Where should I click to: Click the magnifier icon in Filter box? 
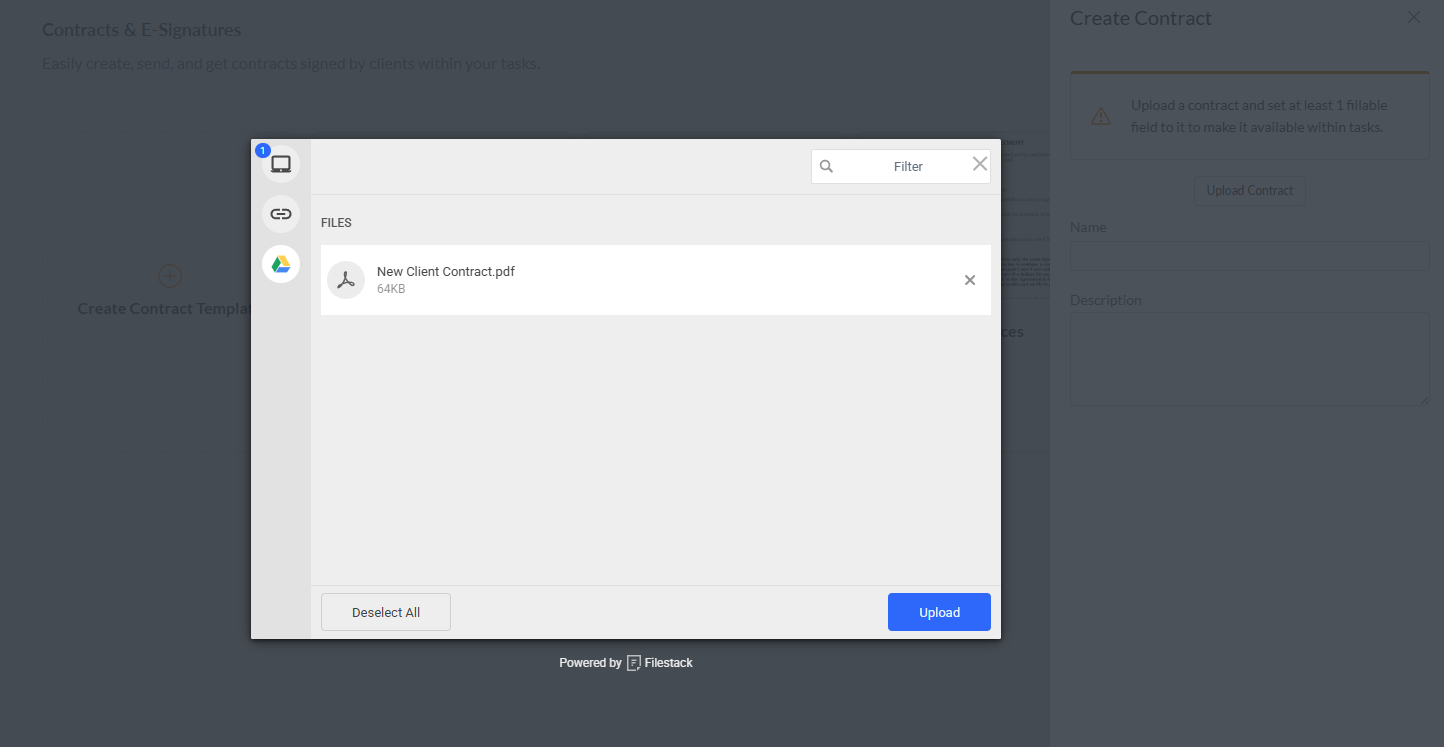(x=826, y=167)
